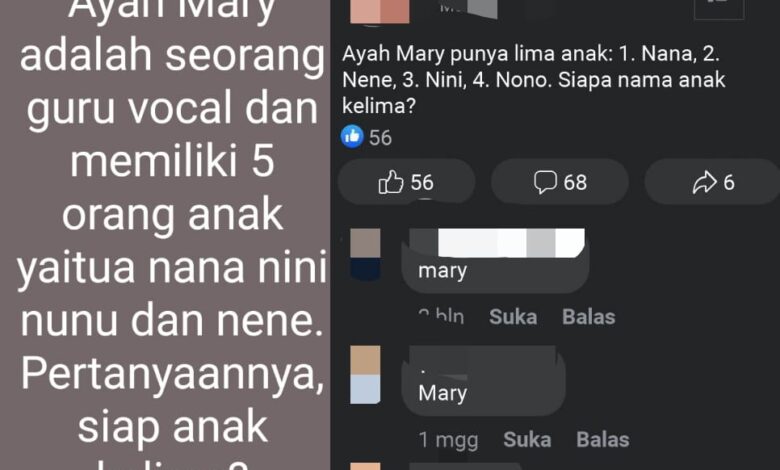Open the left image with guru vocal text
Screen dimensions: 780x470
point(165,235)
